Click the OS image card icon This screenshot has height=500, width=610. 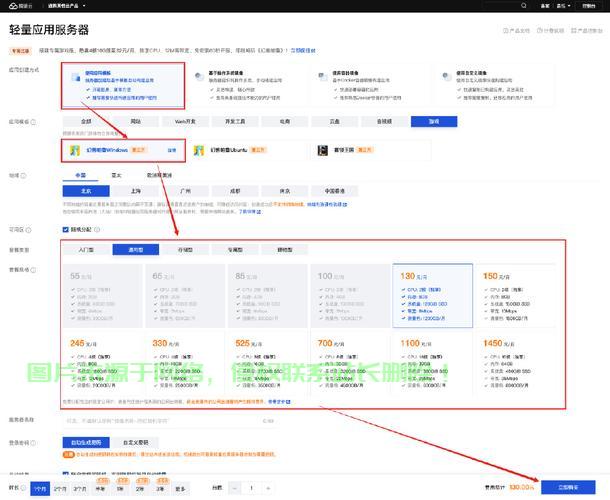[200, 77]
